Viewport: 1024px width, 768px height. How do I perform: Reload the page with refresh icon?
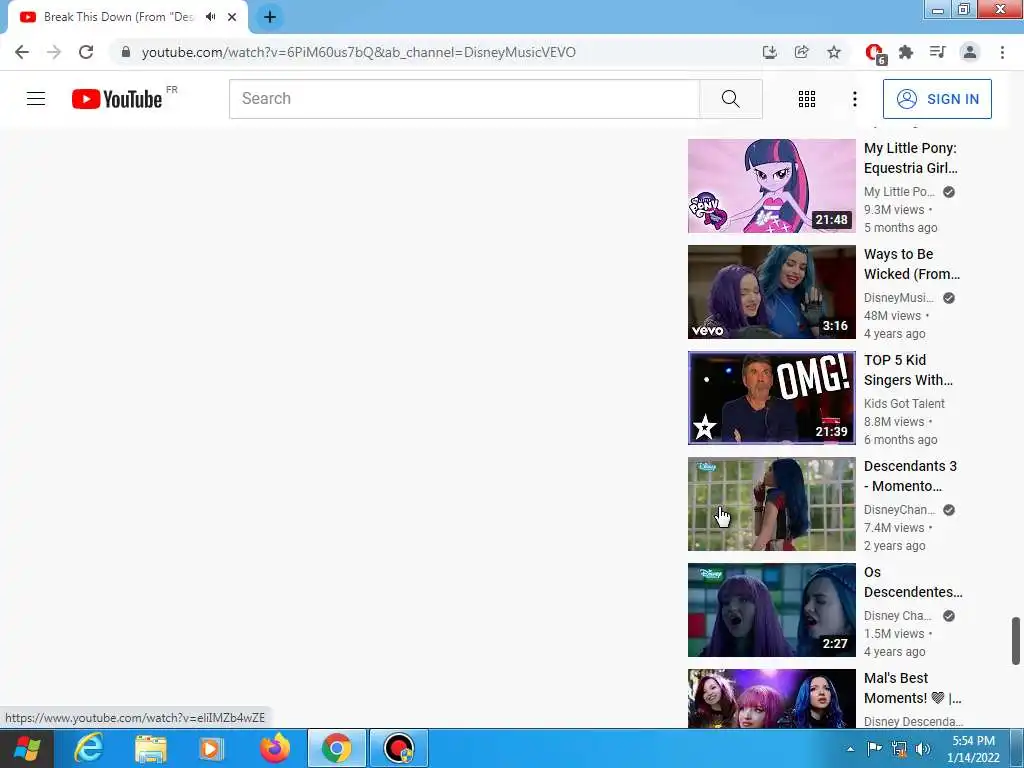click(x=86, y=52)
